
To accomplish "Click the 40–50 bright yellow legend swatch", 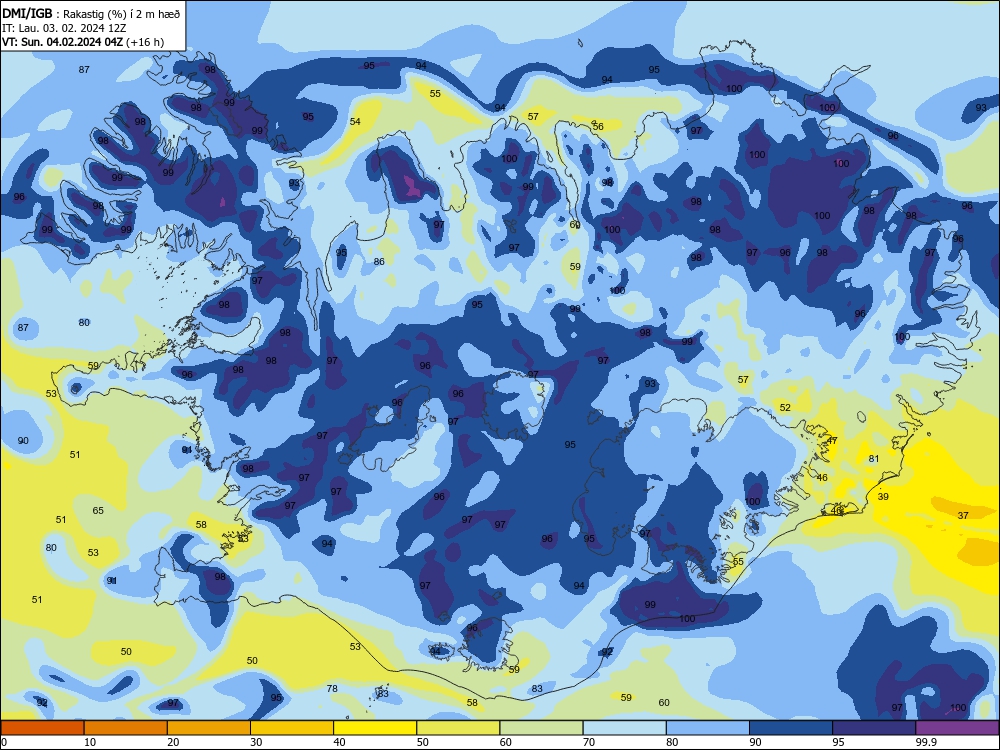I will [x=375, y=728].
